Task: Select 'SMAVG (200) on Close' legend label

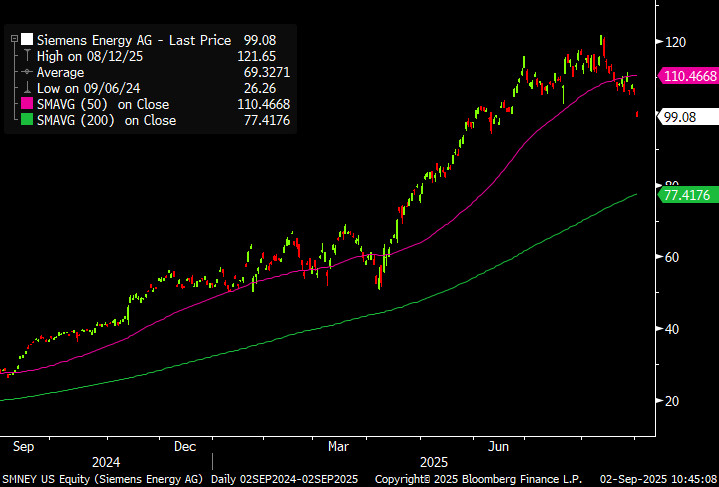Action: (x=106, y=121)
